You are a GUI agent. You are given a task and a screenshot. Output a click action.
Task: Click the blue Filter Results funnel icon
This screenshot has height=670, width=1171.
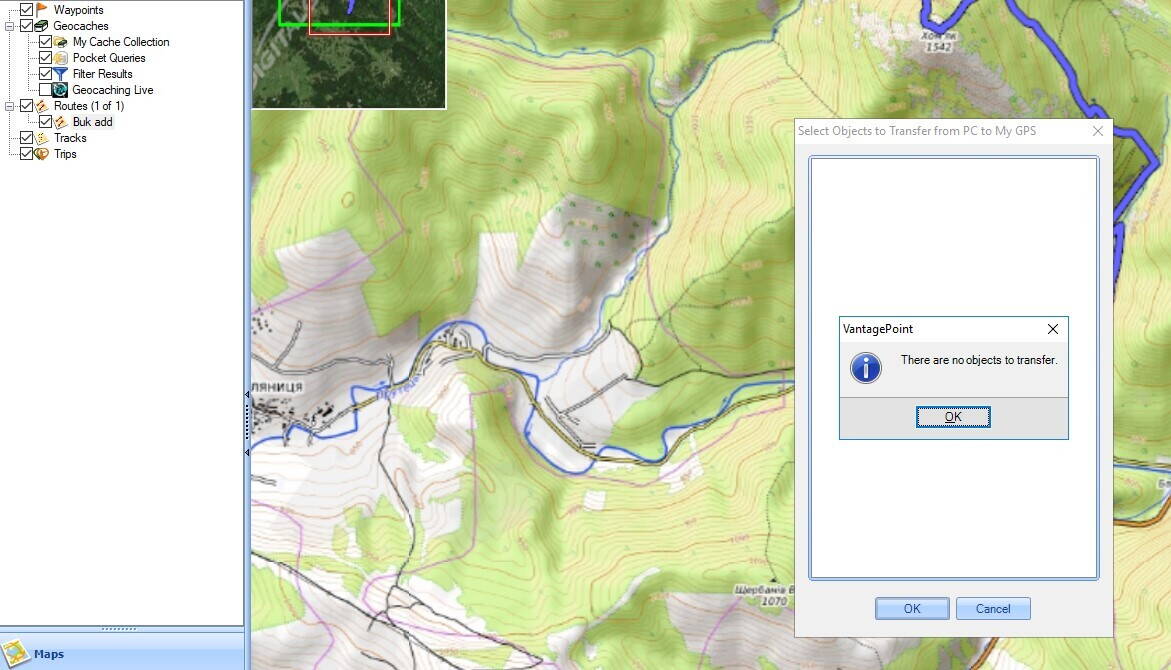click(61, 74)
